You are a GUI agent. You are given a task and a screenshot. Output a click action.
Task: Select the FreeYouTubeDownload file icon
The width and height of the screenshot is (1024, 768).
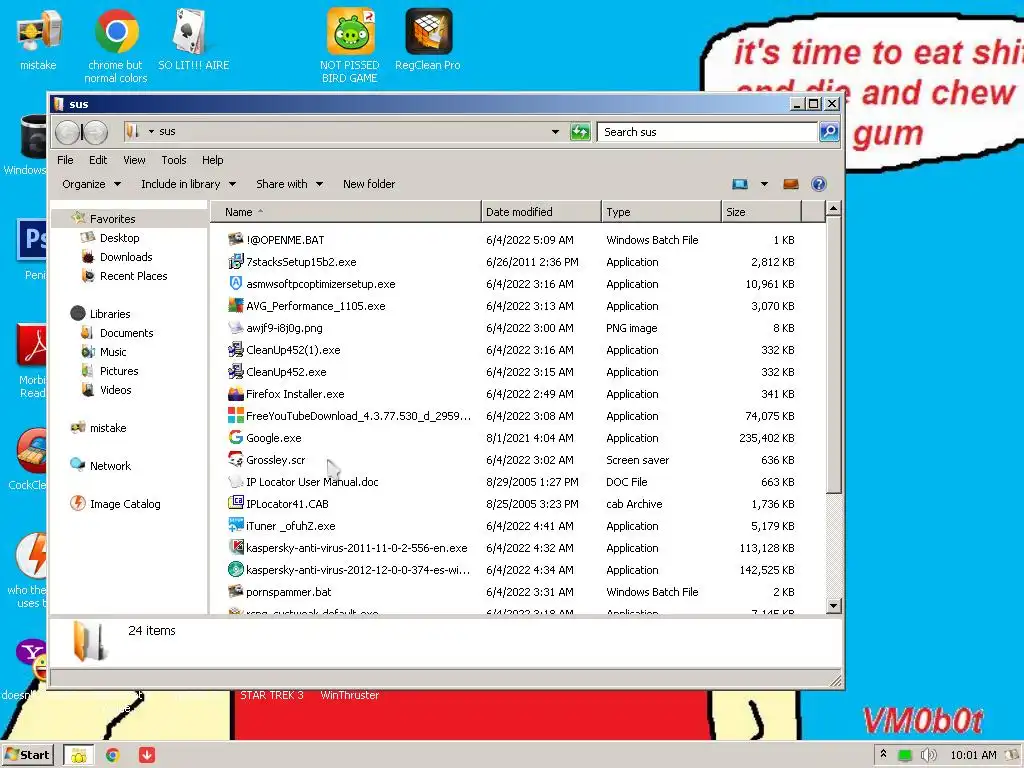pyautogui.click(x=235, y=415)
